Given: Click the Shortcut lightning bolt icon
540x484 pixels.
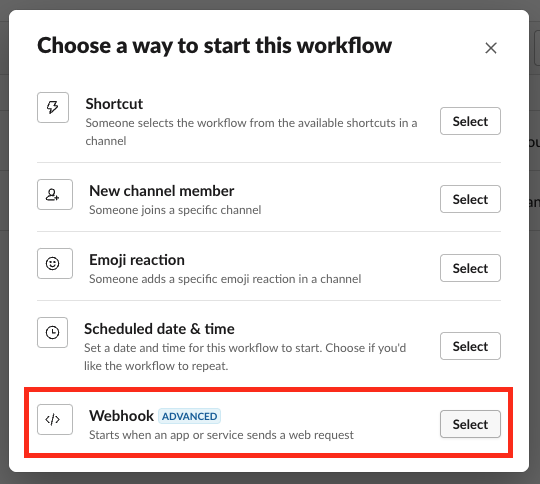Looking at the screenshot, I should (53, 107).
